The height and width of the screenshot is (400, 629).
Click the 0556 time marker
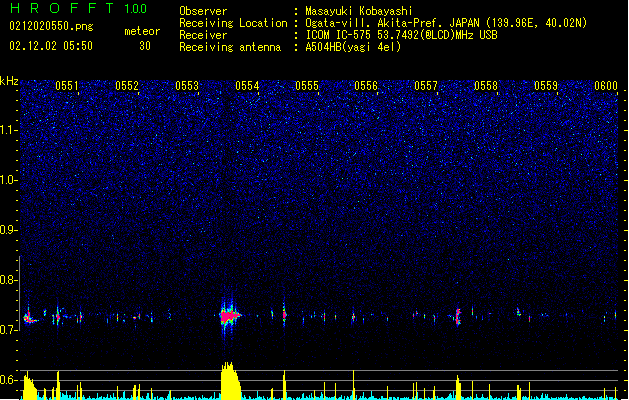pos(366,86)
